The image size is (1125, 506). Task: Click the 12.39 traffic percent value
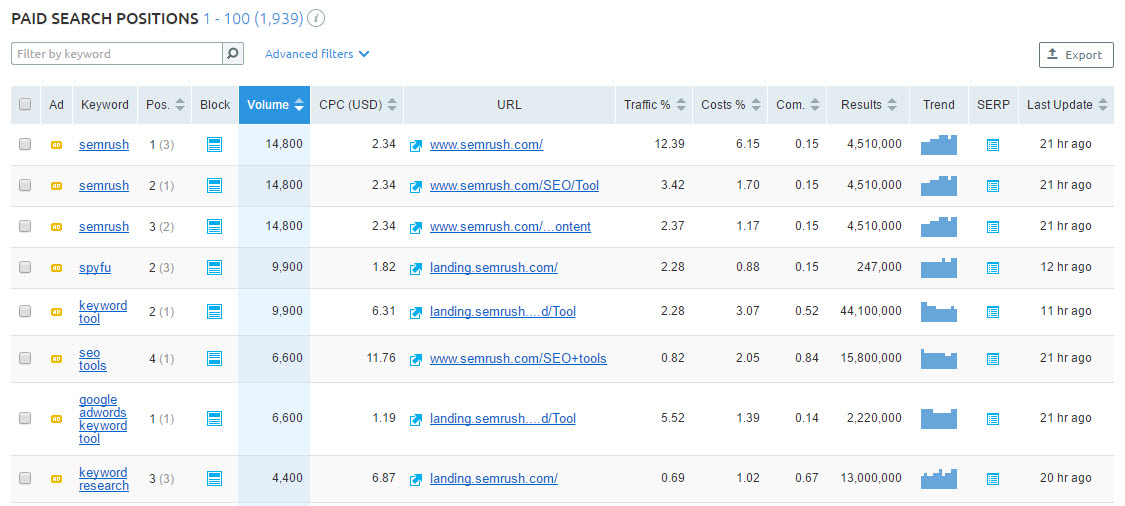[x=669, y=144]
